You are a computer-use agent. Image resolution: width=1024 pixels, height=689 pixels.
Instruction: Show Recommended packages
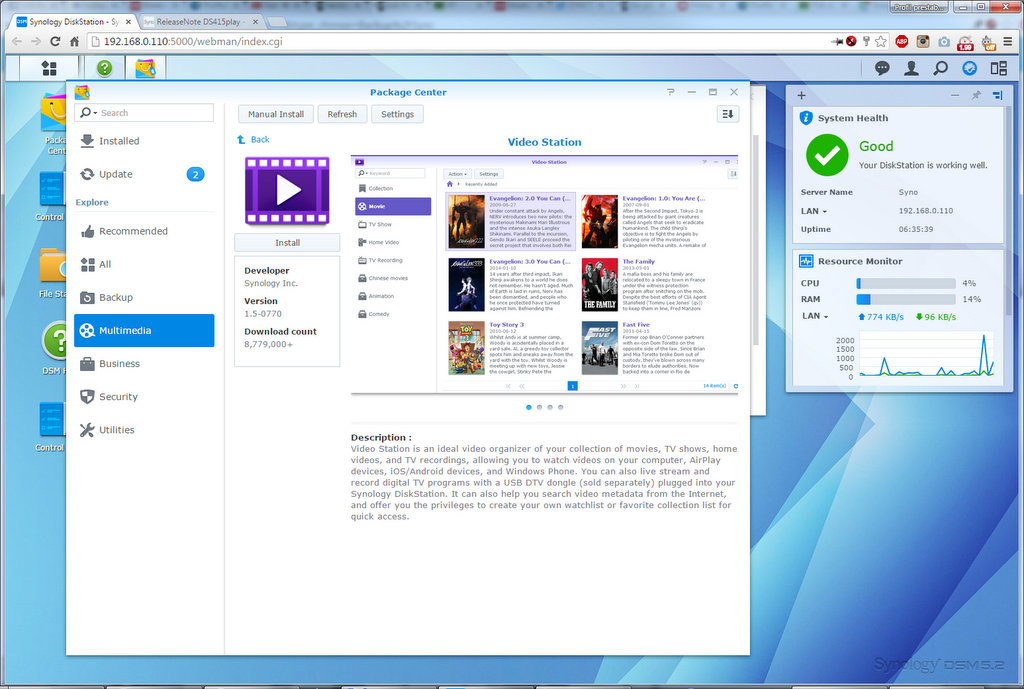(144, 231)
